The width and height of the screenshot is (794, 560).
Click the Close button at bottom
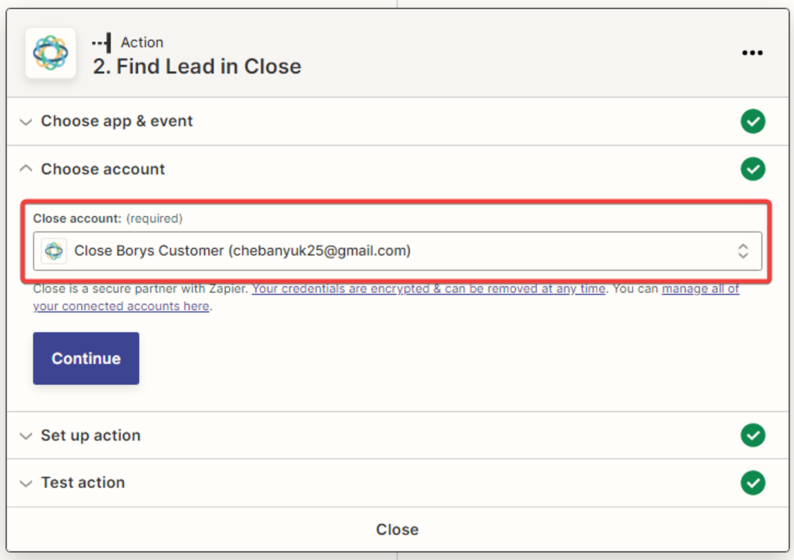[397, 529]
